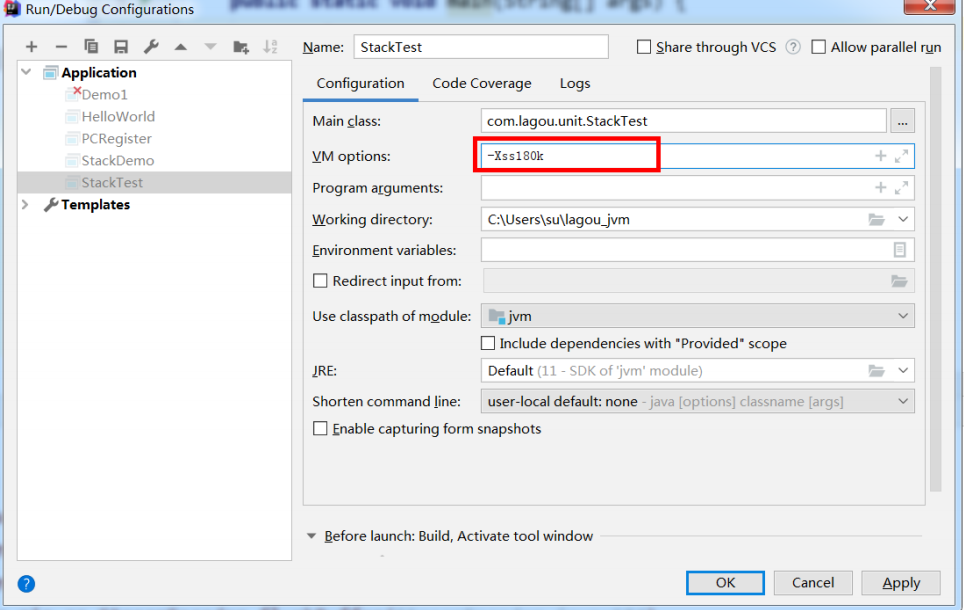Switch to the Configuration tab
The image size is (964, 610).
(x=360, y=84)
